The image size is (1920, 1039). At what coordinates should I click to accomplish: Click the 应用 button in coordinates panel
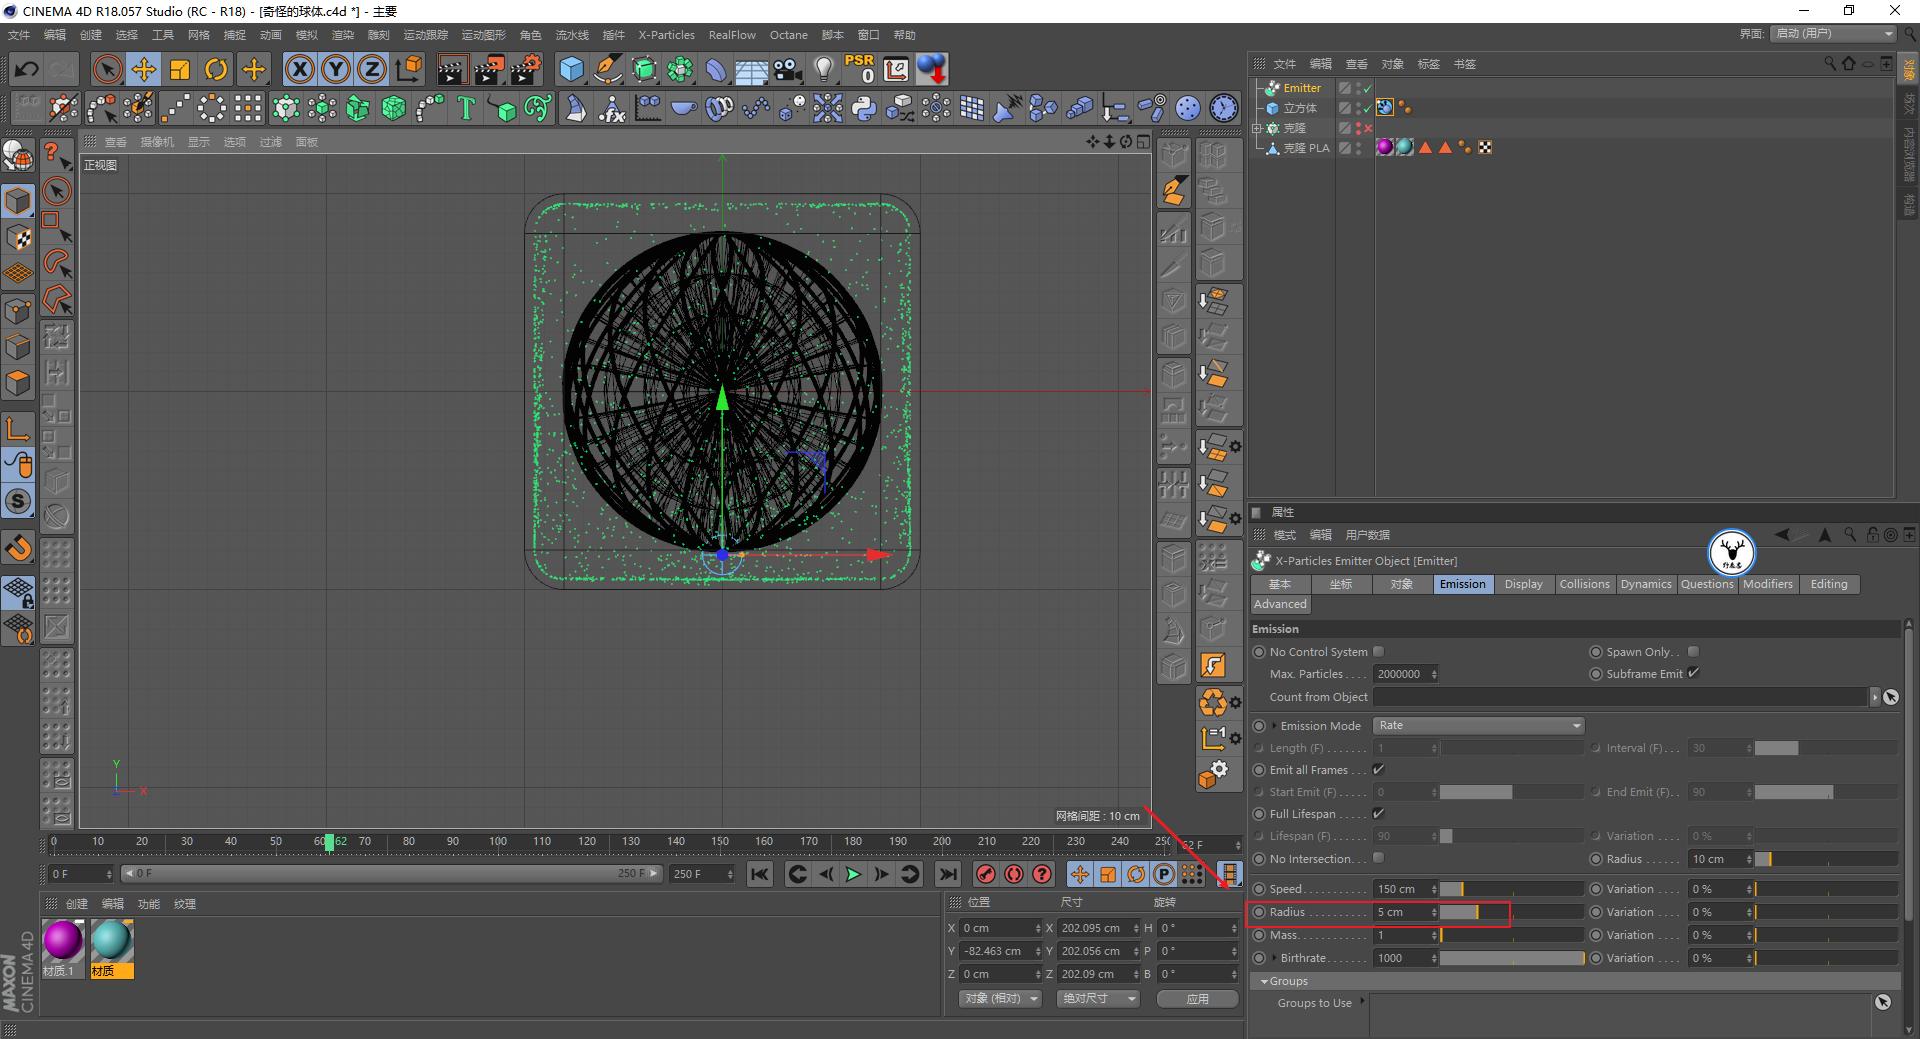point(1196,998)
